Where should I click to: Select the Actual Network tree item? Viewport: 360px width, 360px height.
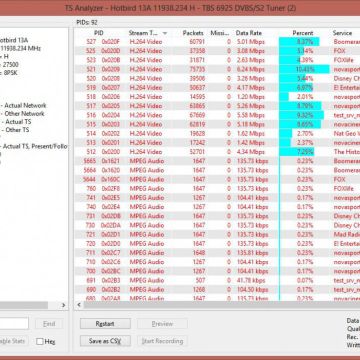click(25, 105)
